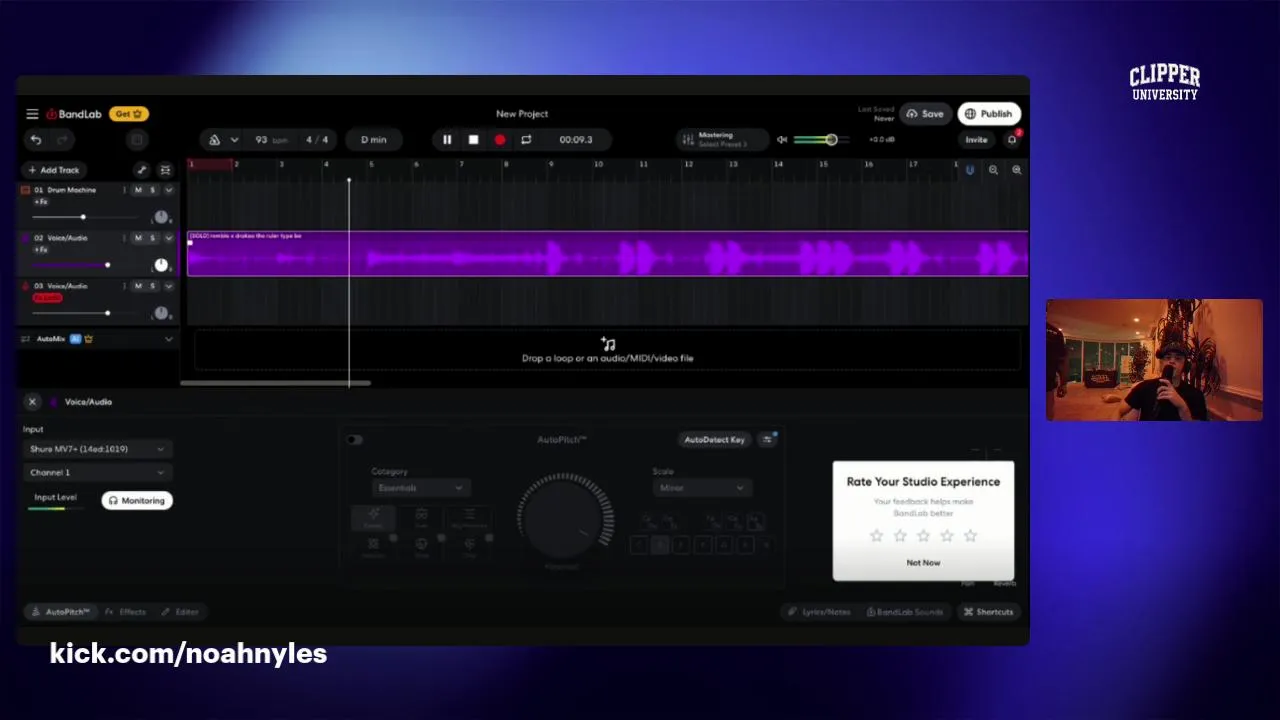1280x720 pixels.
Task: Open the Lyrics/Notes panel
Action: pos(819,612)
